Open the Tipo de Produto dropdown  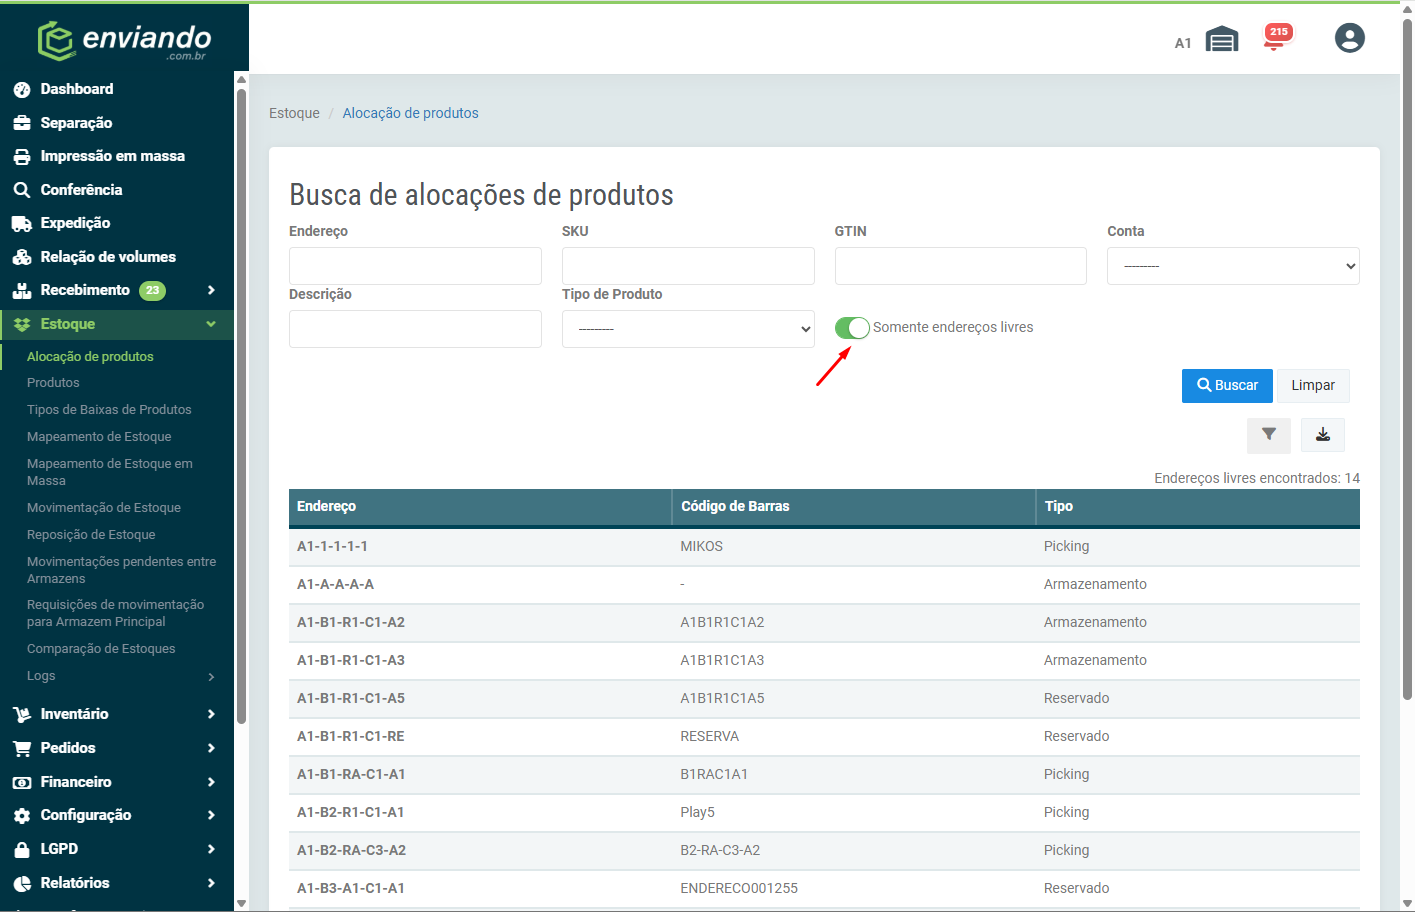(x=688, y=329)
